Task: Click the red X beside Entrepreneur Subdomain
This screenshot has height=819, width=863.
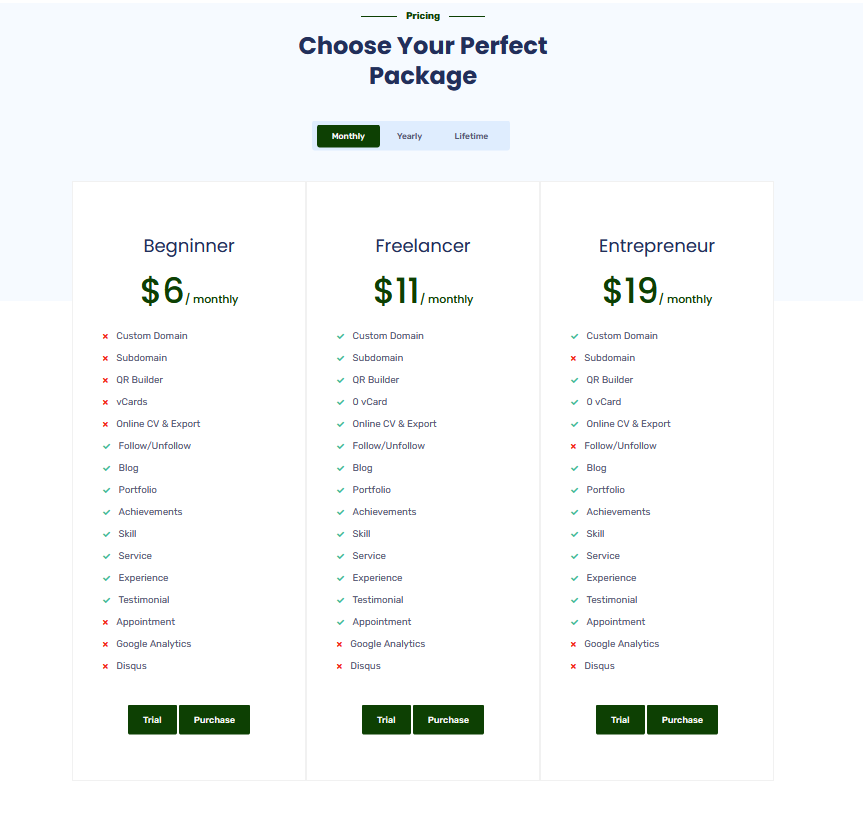Action: coord(573,359)
